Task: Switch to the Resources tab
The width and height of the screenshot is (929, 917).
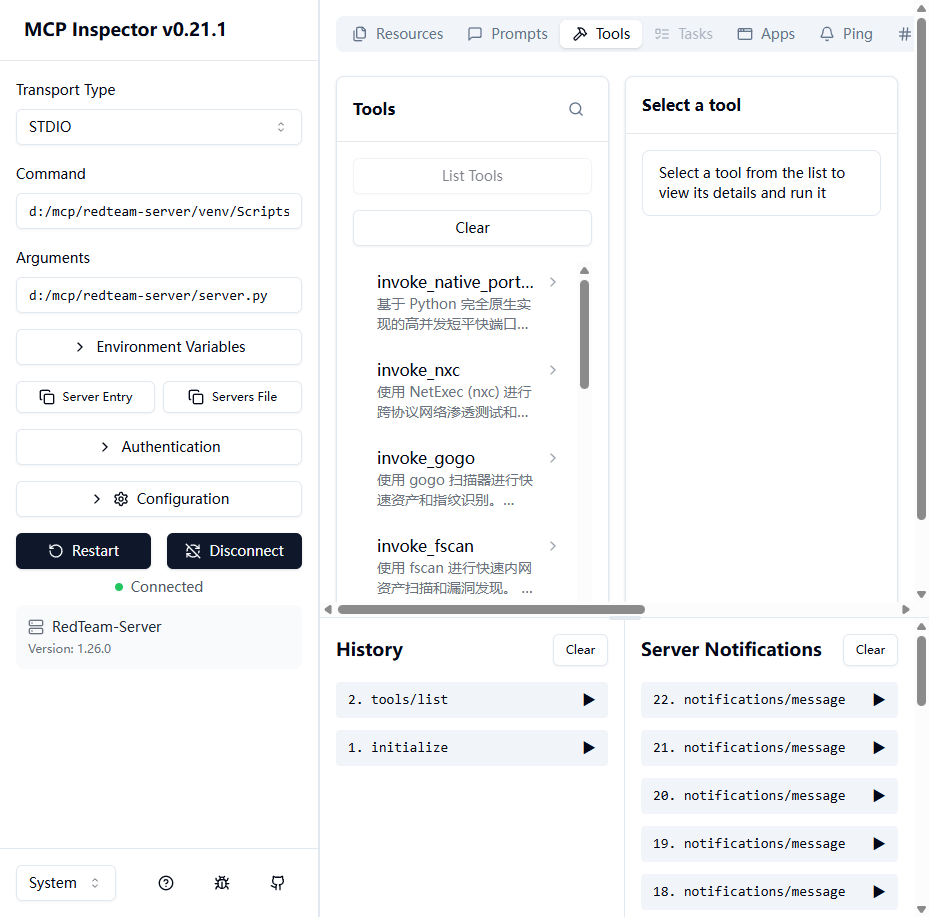Action: pyautogui.click(x=397, y=33)
